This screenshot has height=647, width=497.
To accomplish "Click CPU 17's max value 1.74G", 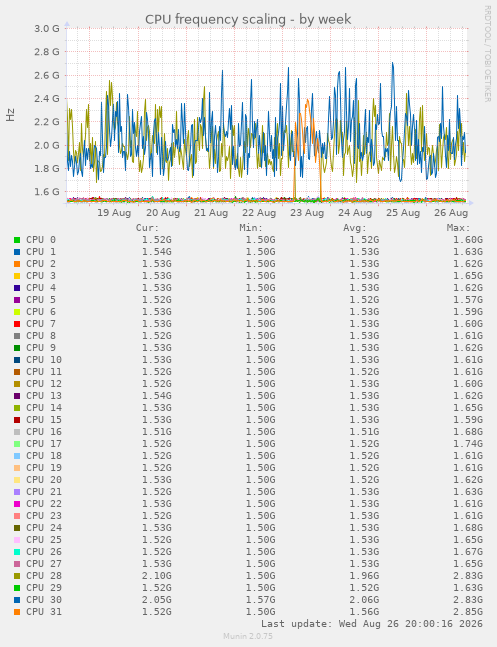I will point(468,444).
